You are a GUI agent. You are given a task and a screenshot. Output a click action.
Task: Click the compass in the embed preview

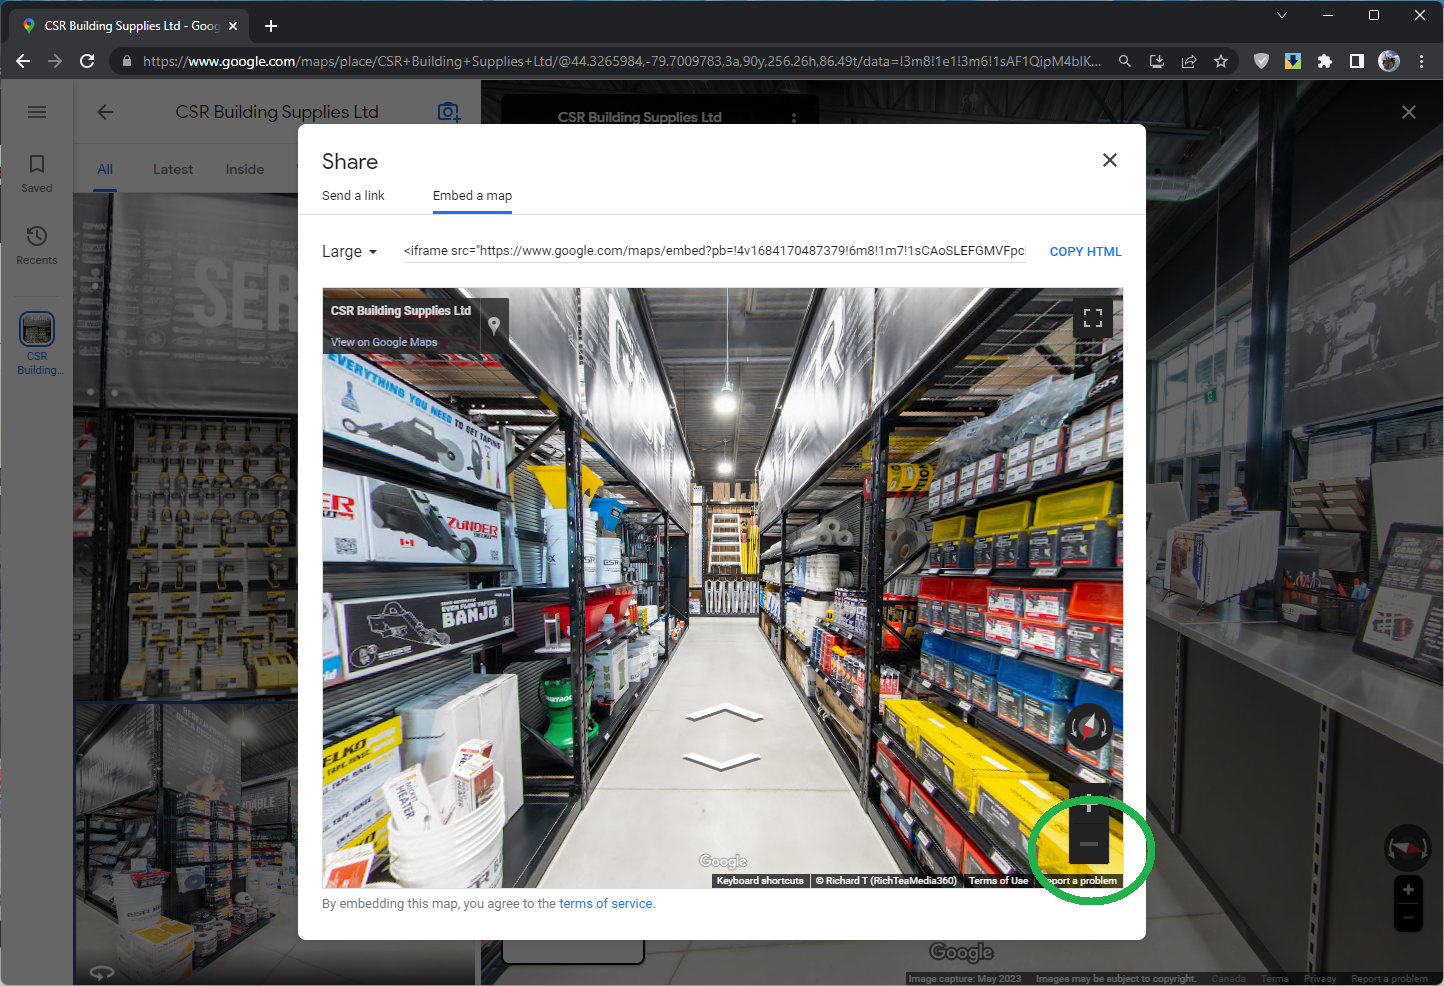click(x=1089, y=728)
